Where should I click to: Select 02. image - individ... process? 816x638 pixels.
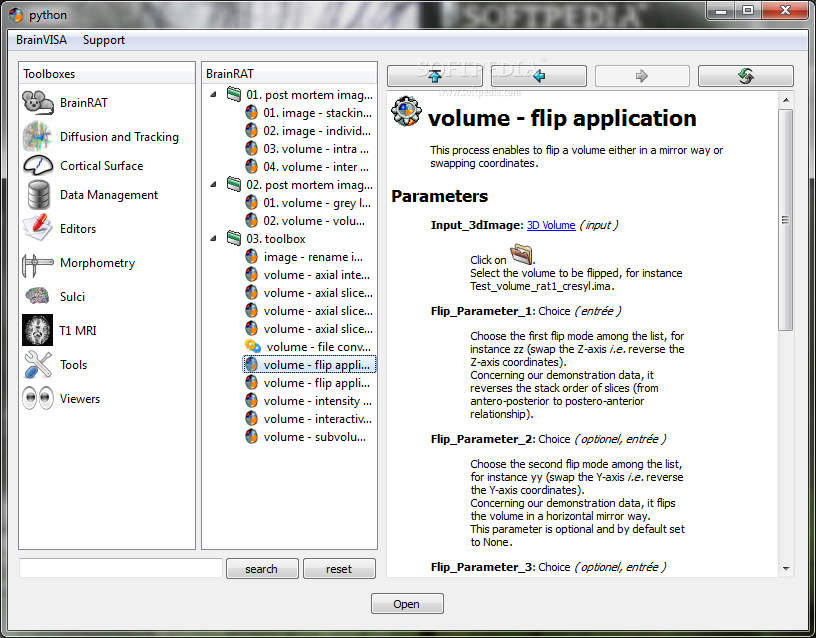308,131
